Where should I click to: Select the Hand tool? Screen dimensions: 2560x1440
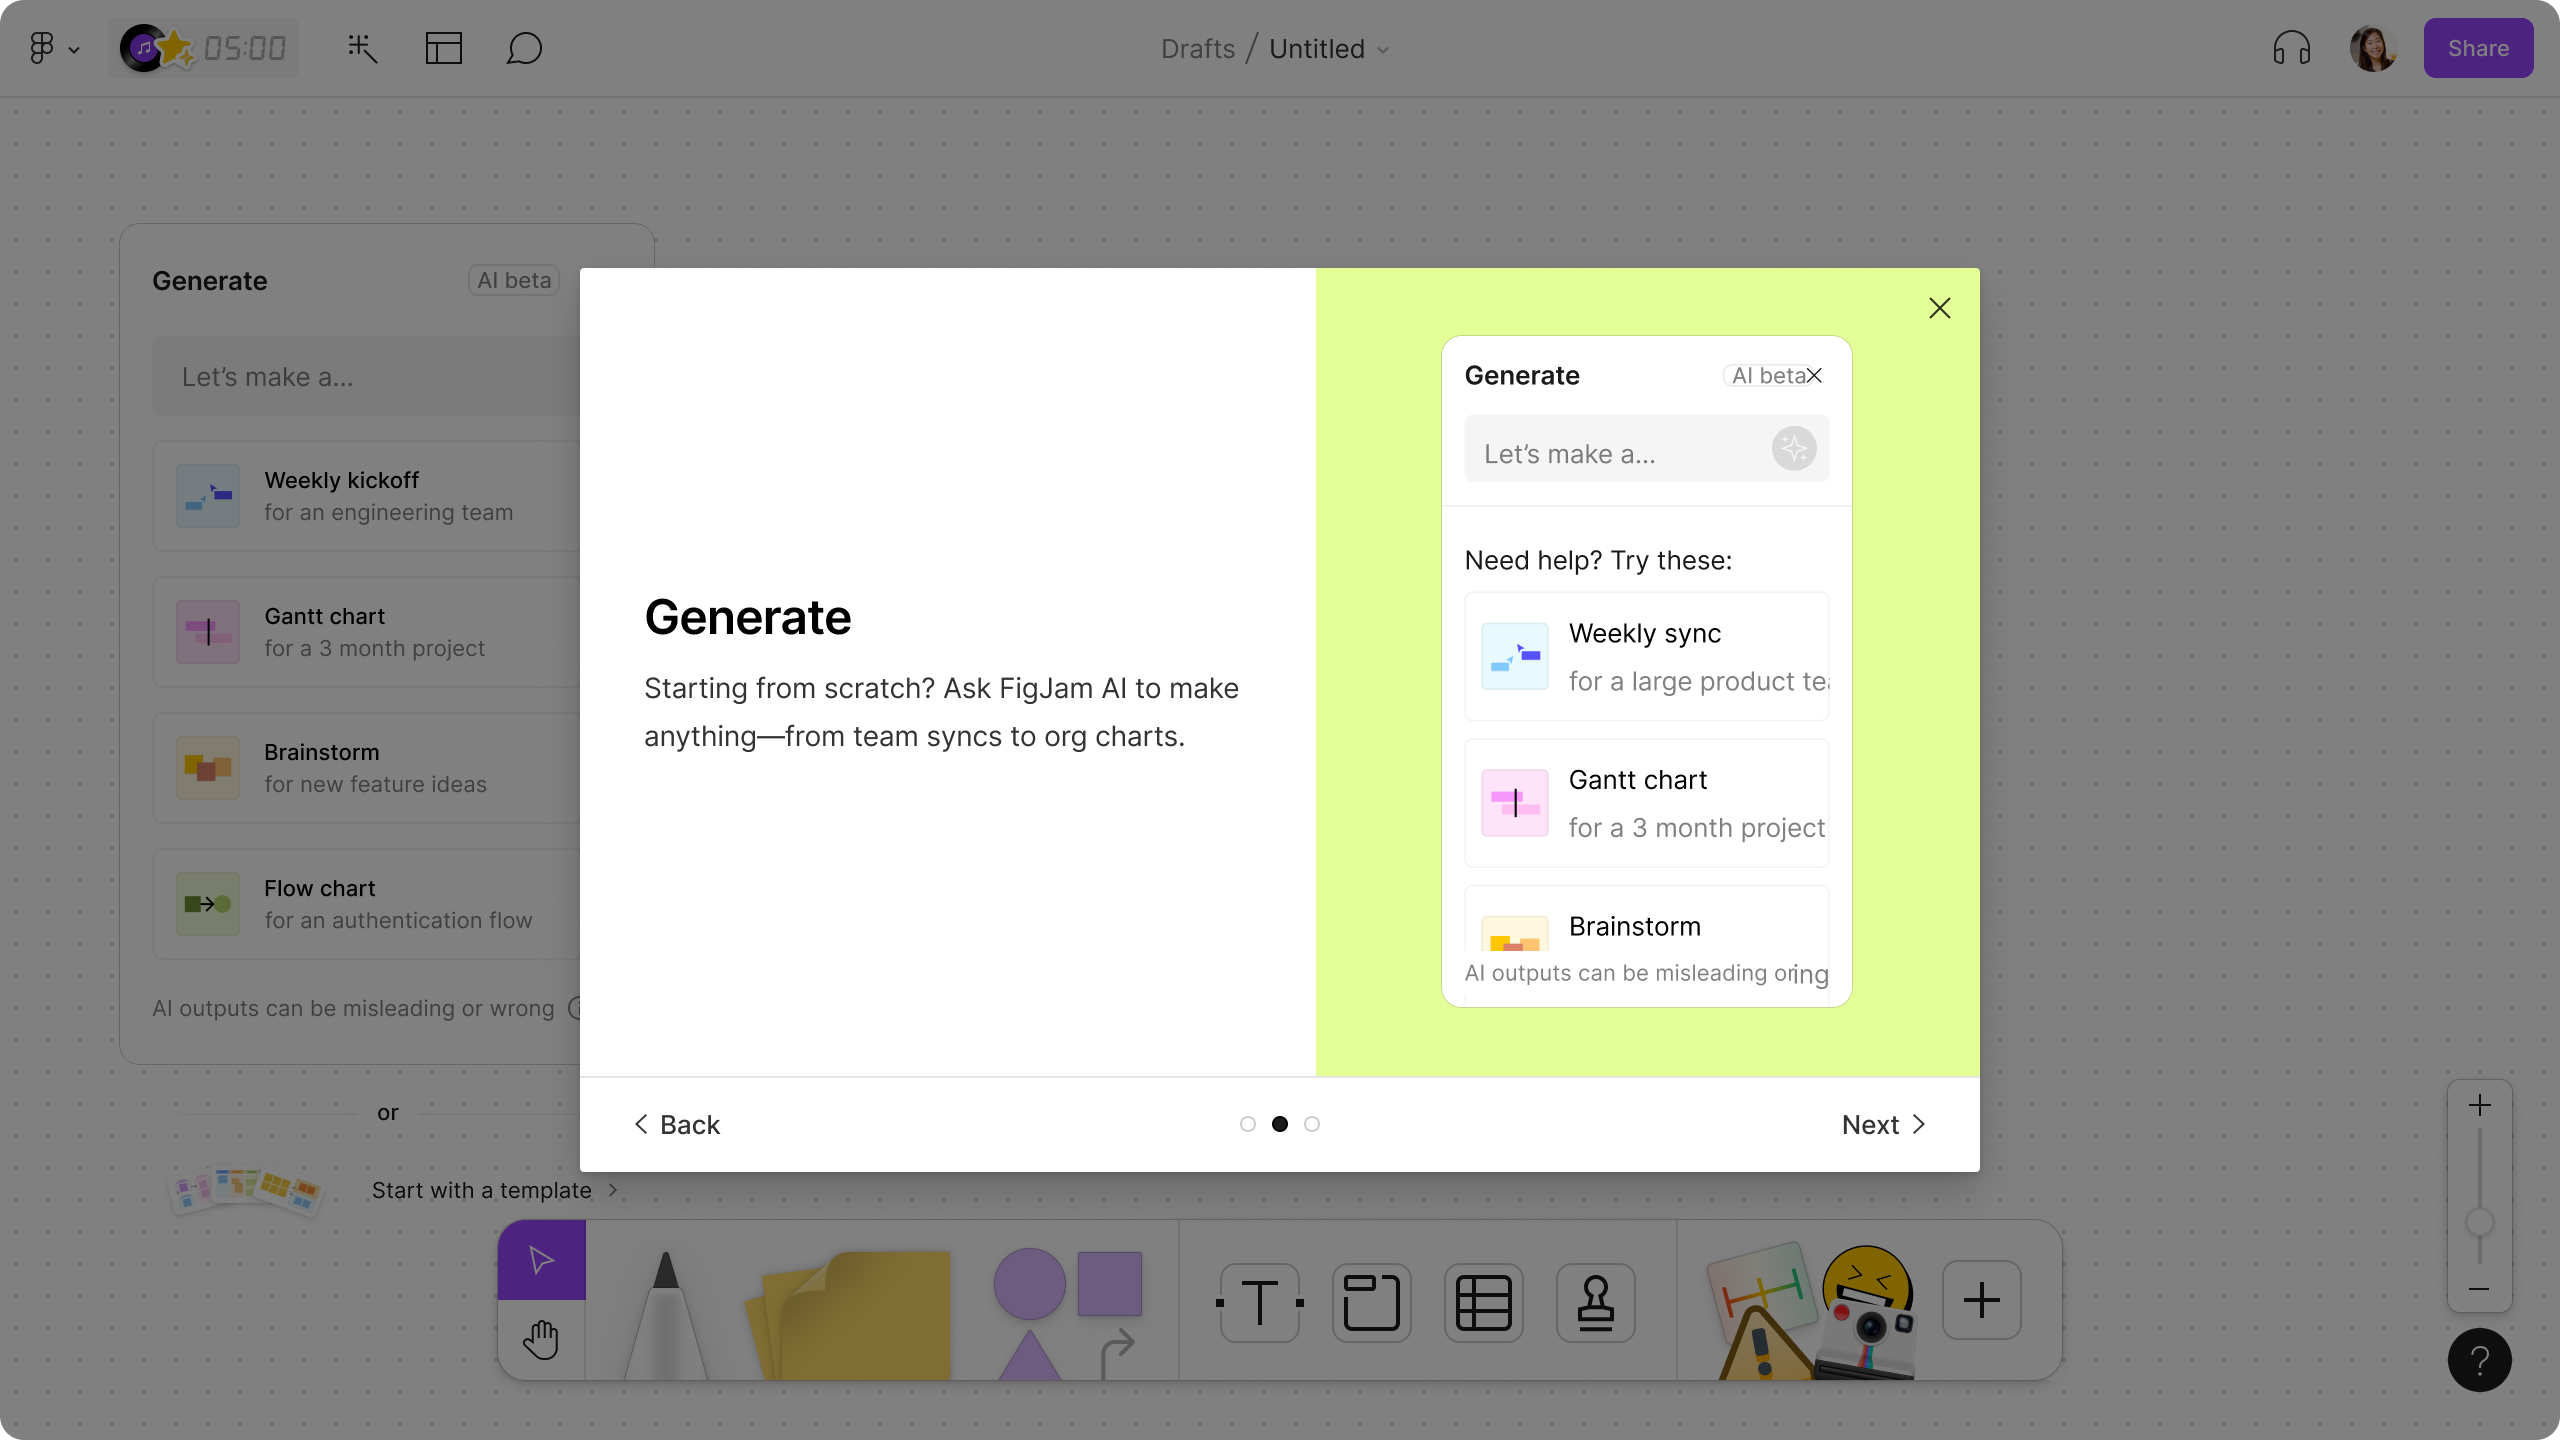pos(542,1340)
